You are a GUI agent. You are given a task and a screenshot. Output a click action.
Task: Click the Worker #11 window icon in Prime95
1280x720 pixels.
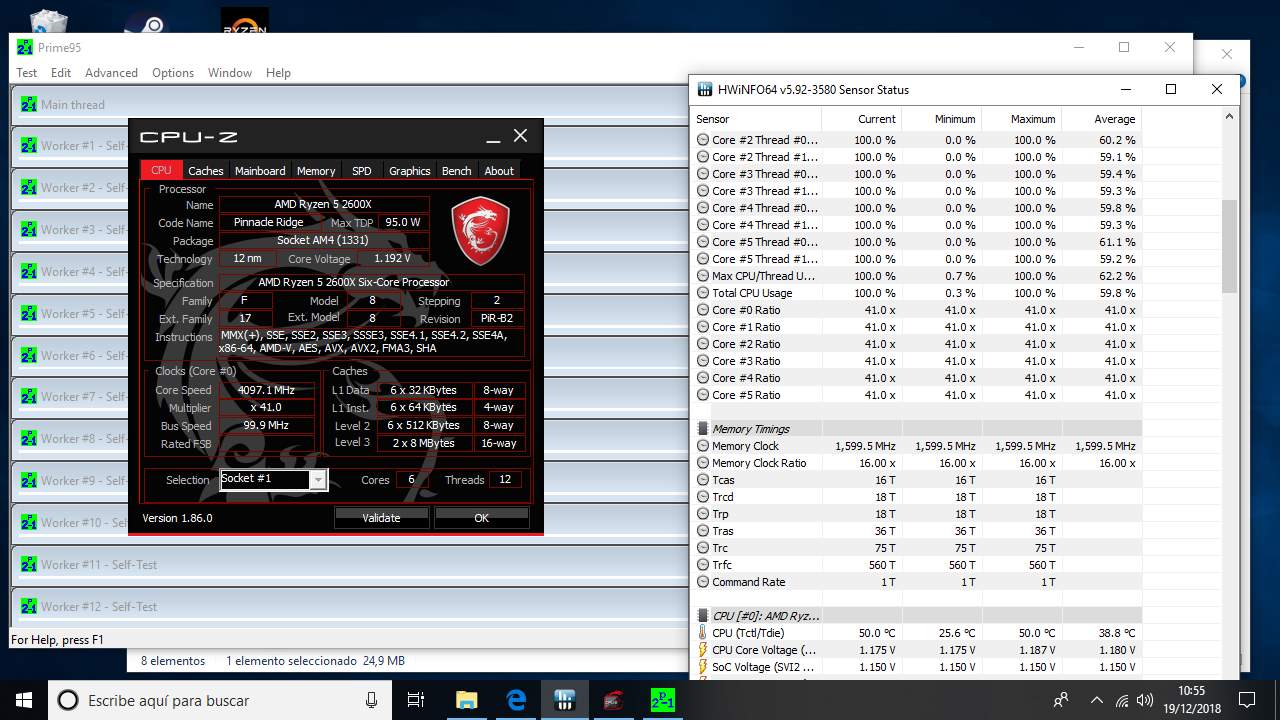point(28,564)
